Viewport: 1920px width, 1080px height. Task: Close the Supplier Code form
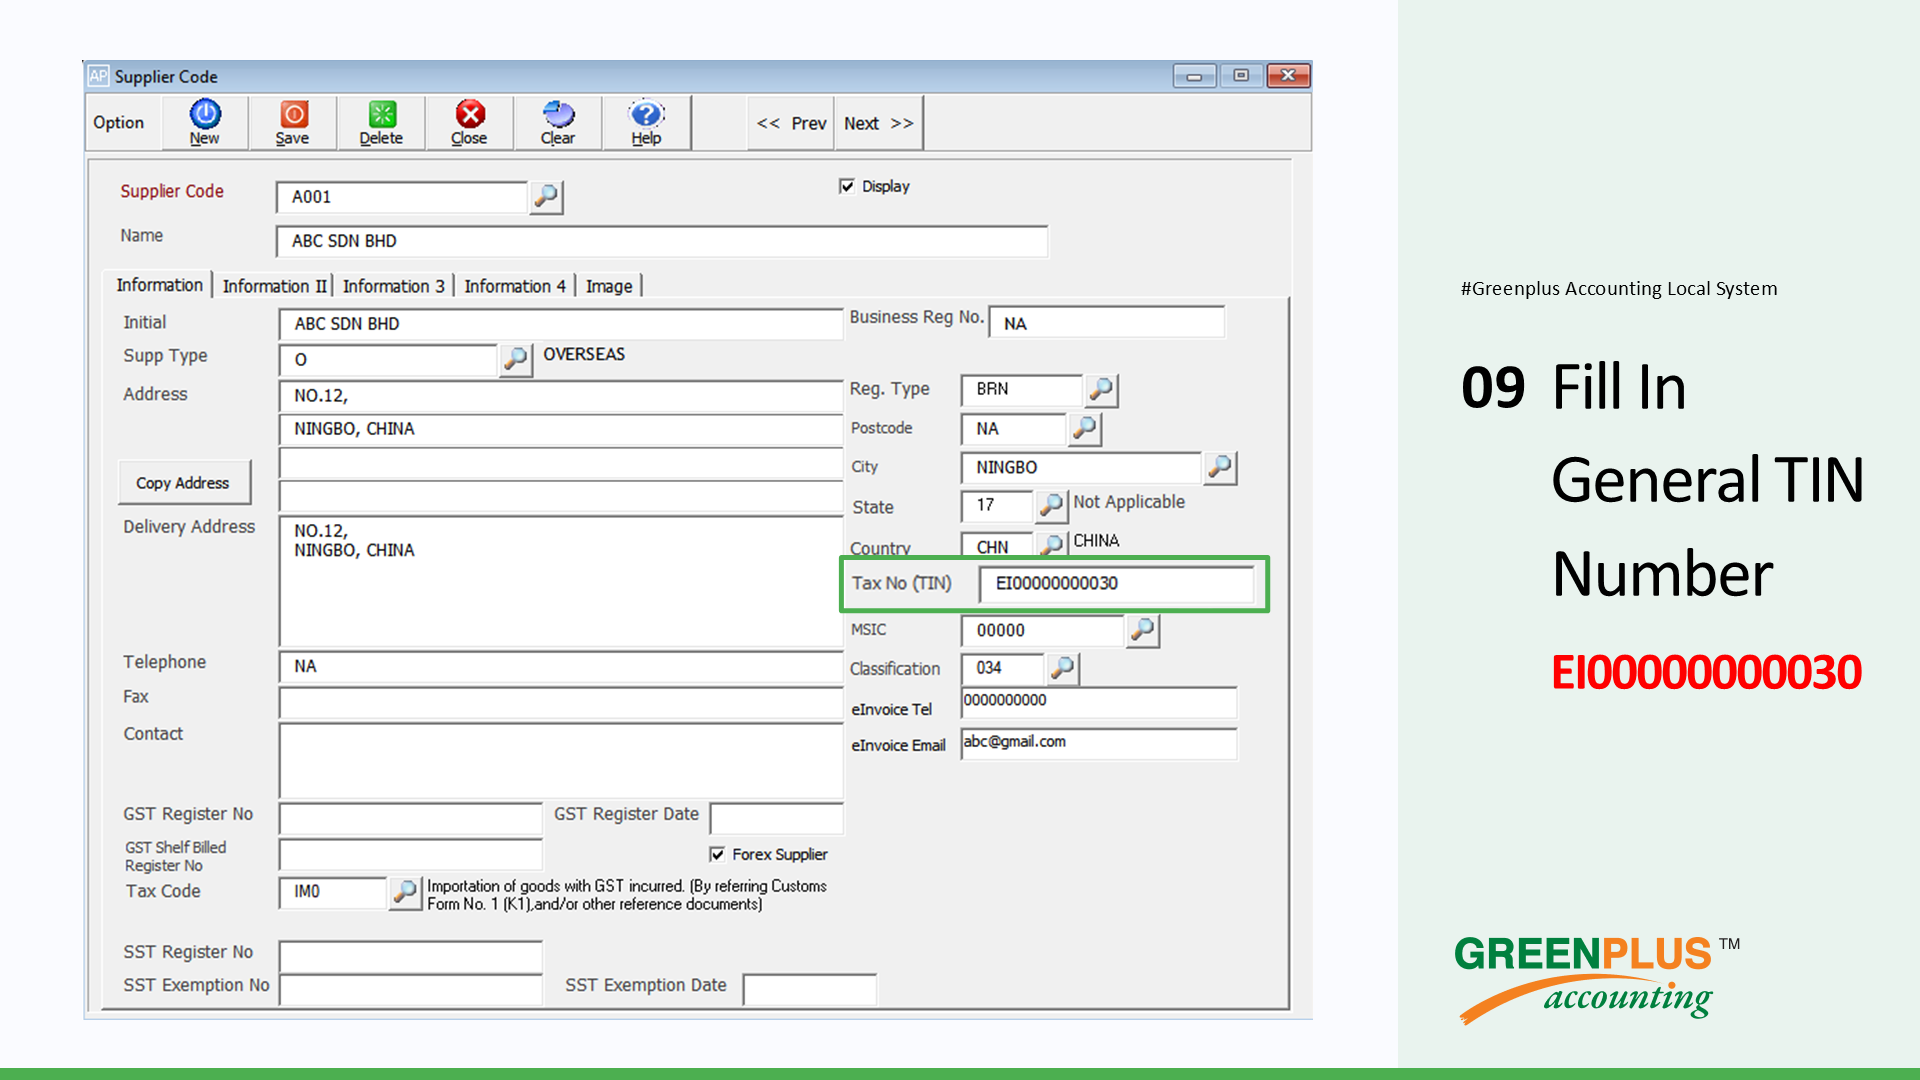point(469,122)
